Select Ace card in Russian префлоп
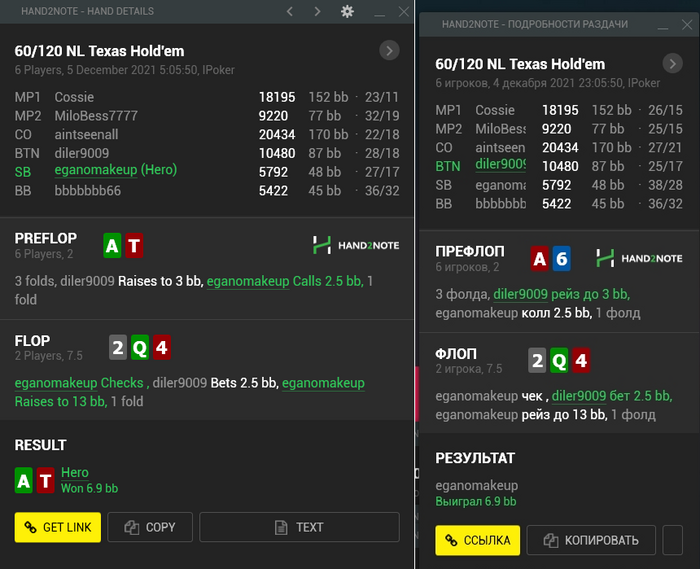Viewport: 700px width, 569px height. coord(540,258)
